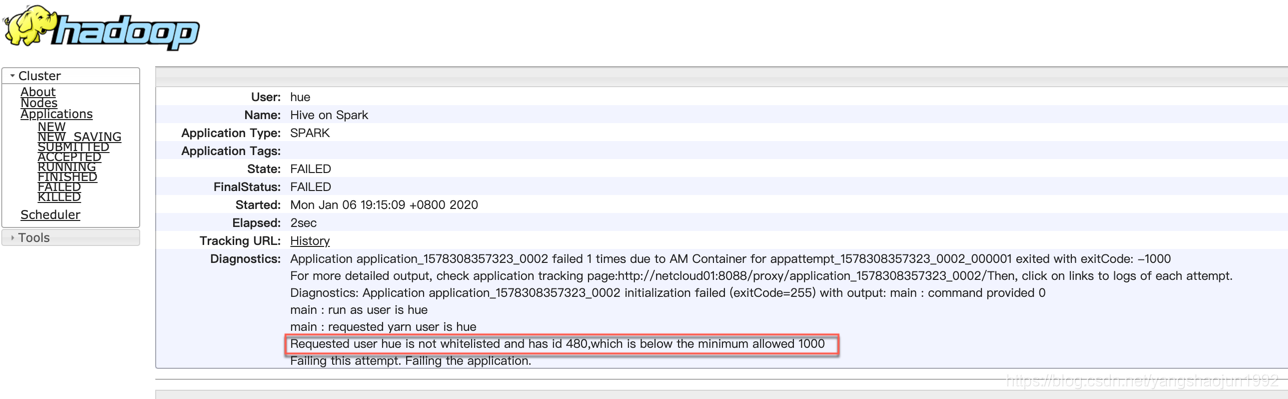Open the About link
This screenshot has height=399, width=1288.
(x=38, y=92)
